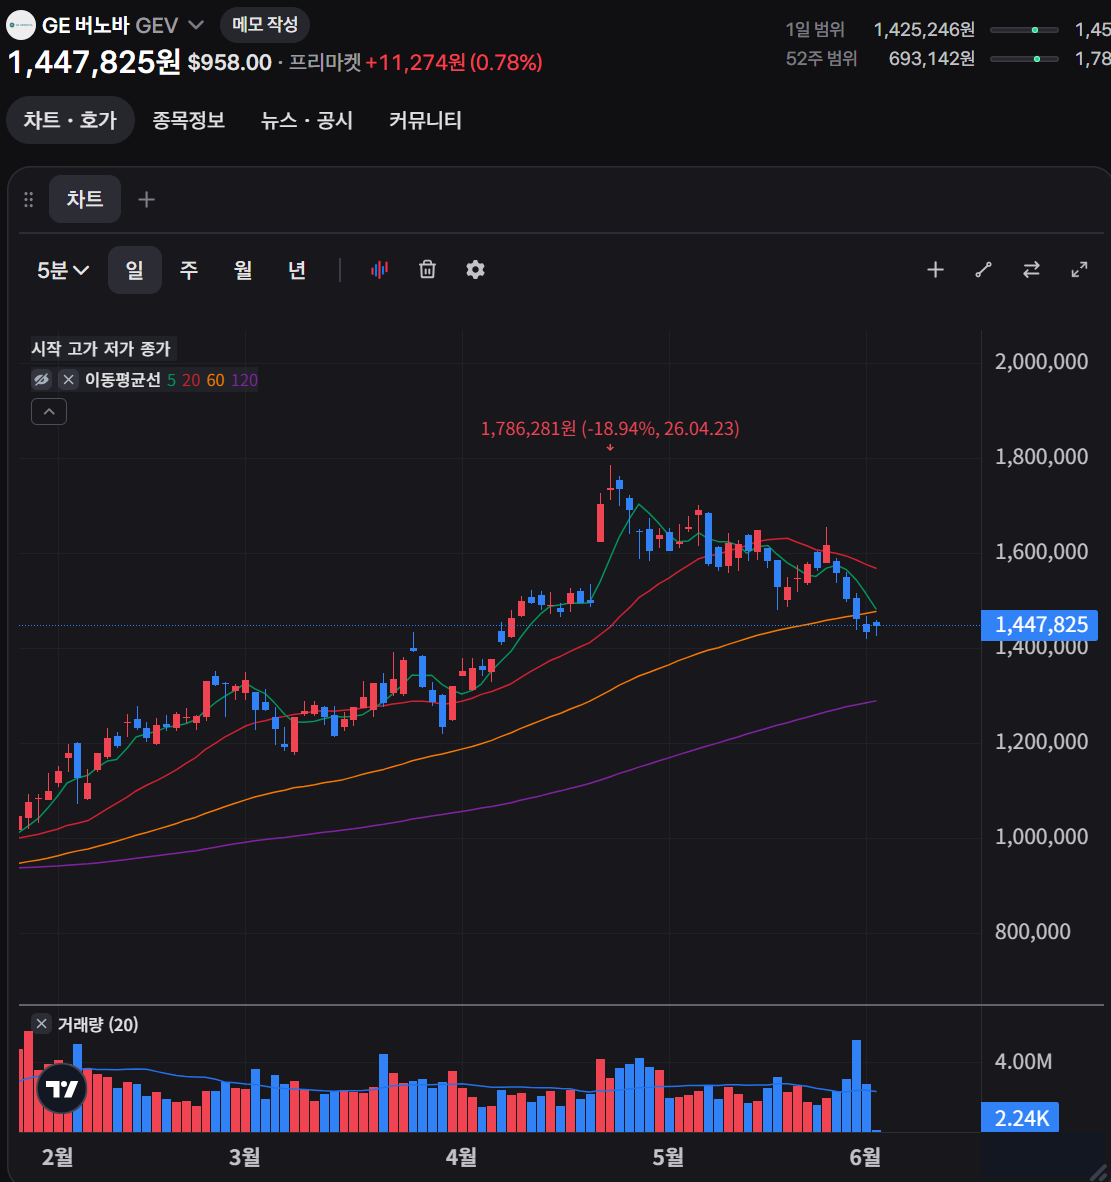Toggle moving average line visibility eye icon
1111x1182 pixels.
[x=41, y=379]
